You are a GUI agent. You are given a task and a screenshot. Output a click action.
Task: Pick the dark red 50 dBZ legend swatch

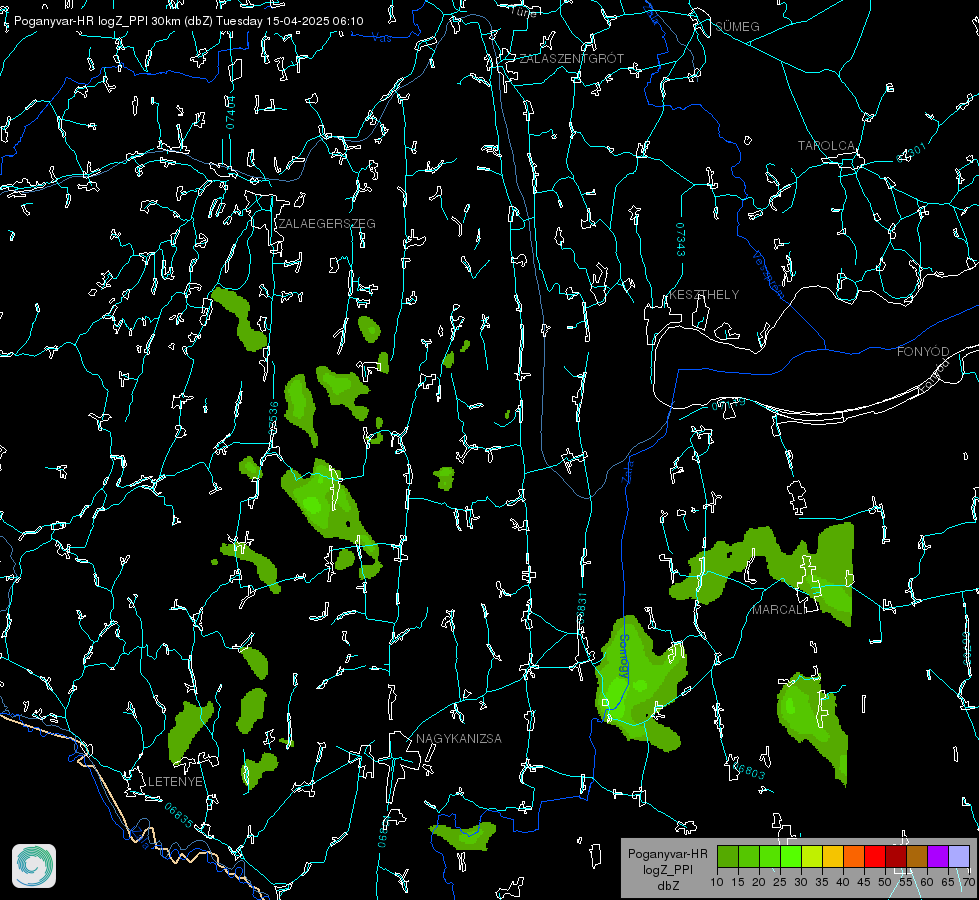tap(896, 856)
